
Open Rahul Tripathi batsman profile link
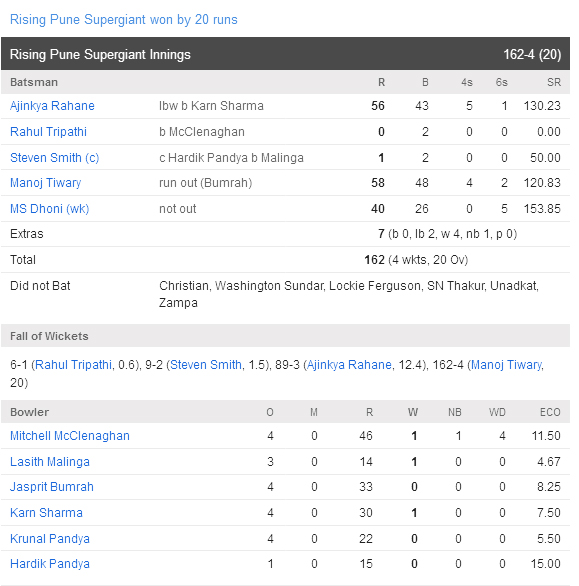point(48,132)
